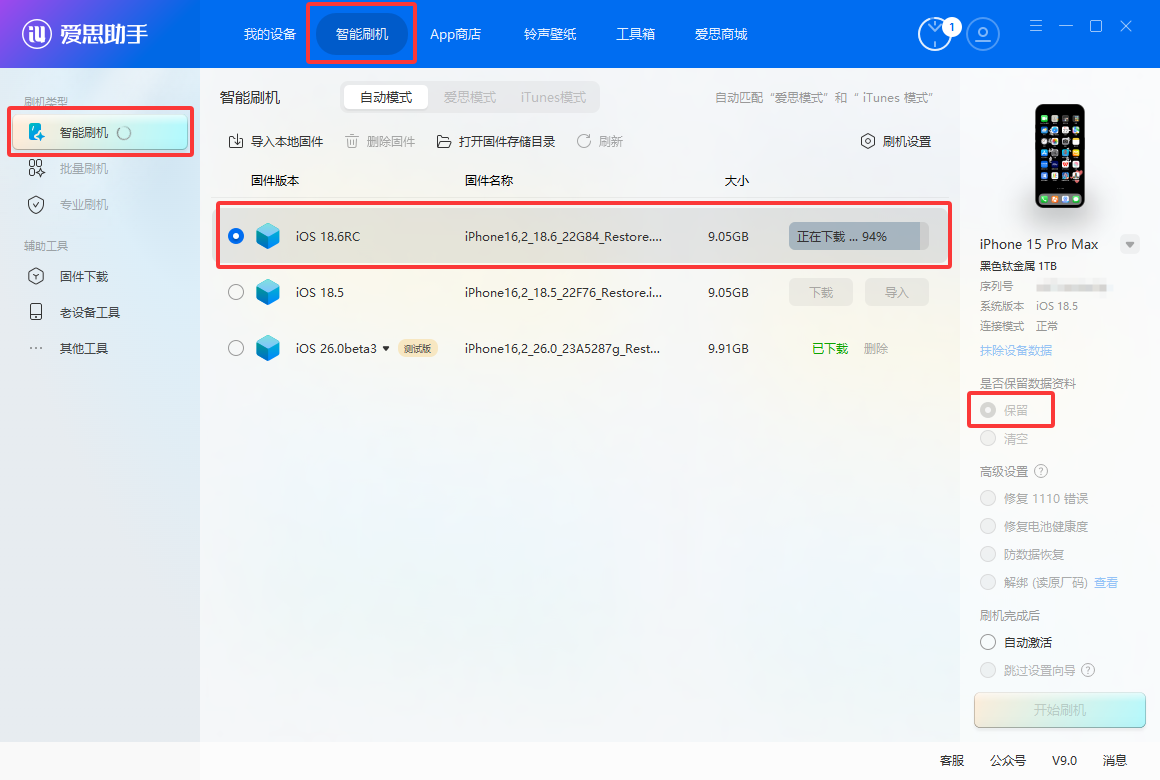
Task: Select the 保留 data retention radio button
Action: click(x=988, y=409)
